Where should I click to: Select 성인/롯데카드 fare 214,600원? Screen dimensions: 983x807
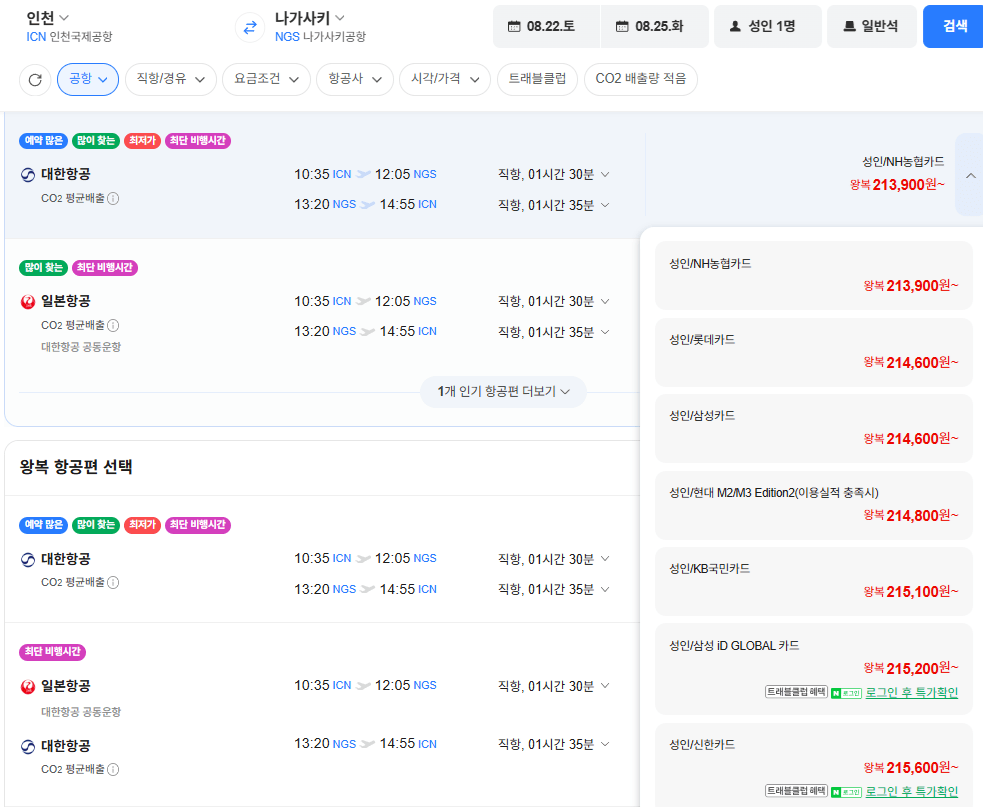point(814,352)
